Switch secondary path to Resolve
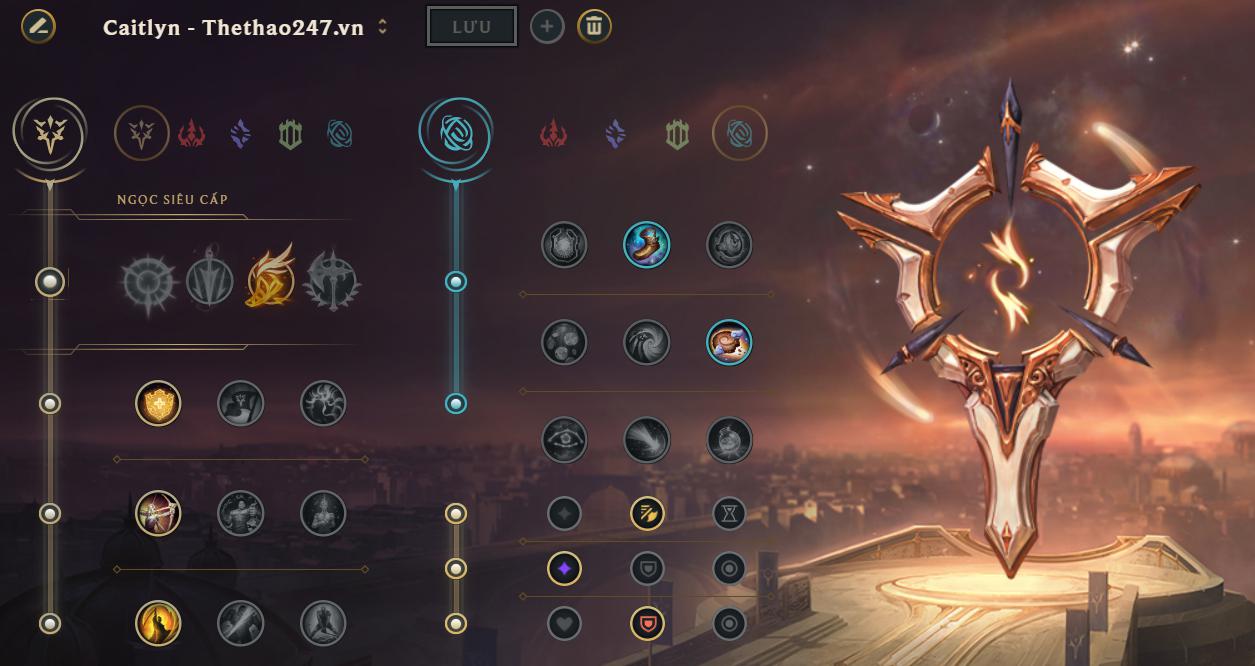This screenshot has height=666, width=1255. point(677,133)
